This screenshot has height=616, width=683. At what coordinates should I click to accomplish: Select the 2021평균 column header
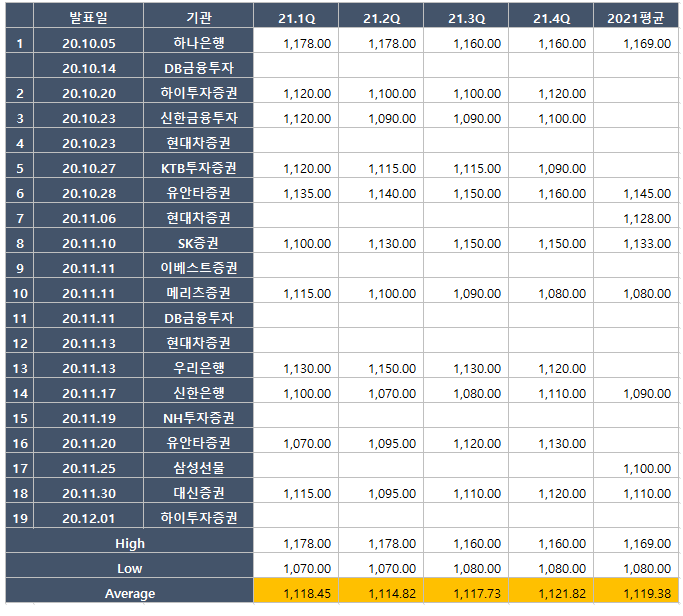coord(636,17)
